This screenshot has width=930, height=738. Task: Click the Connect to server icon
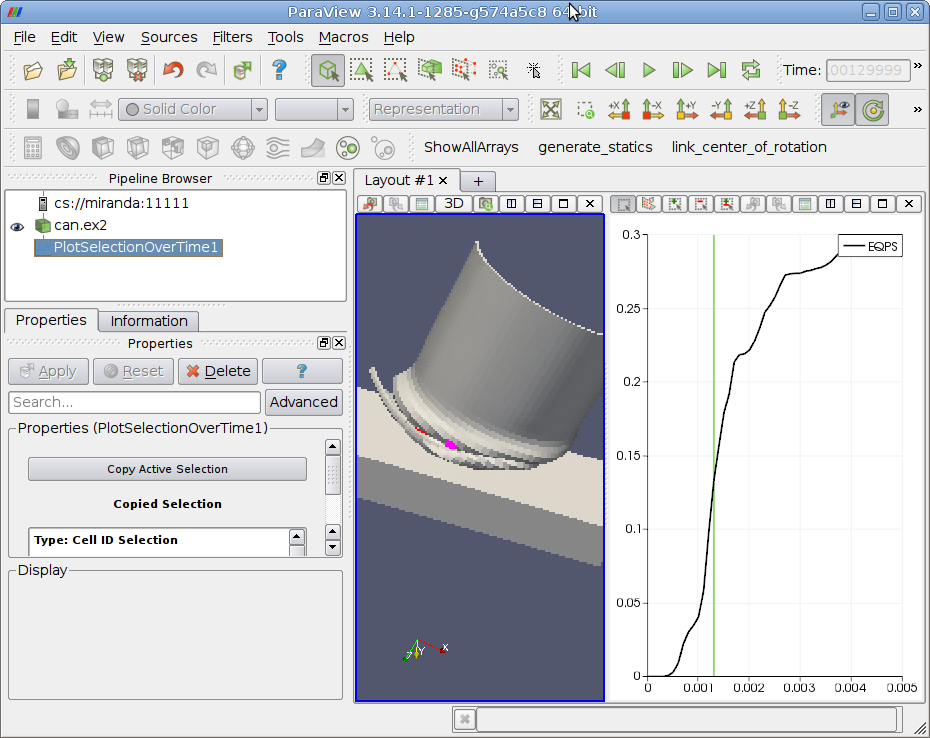click(103, 70)
